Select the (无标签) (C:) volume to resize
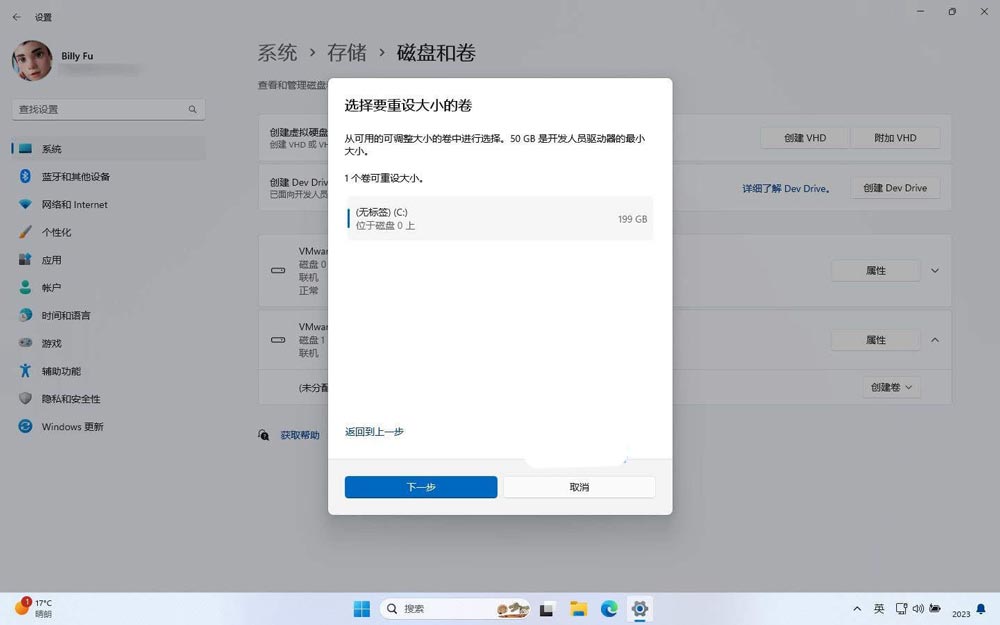 coord(498,218)
